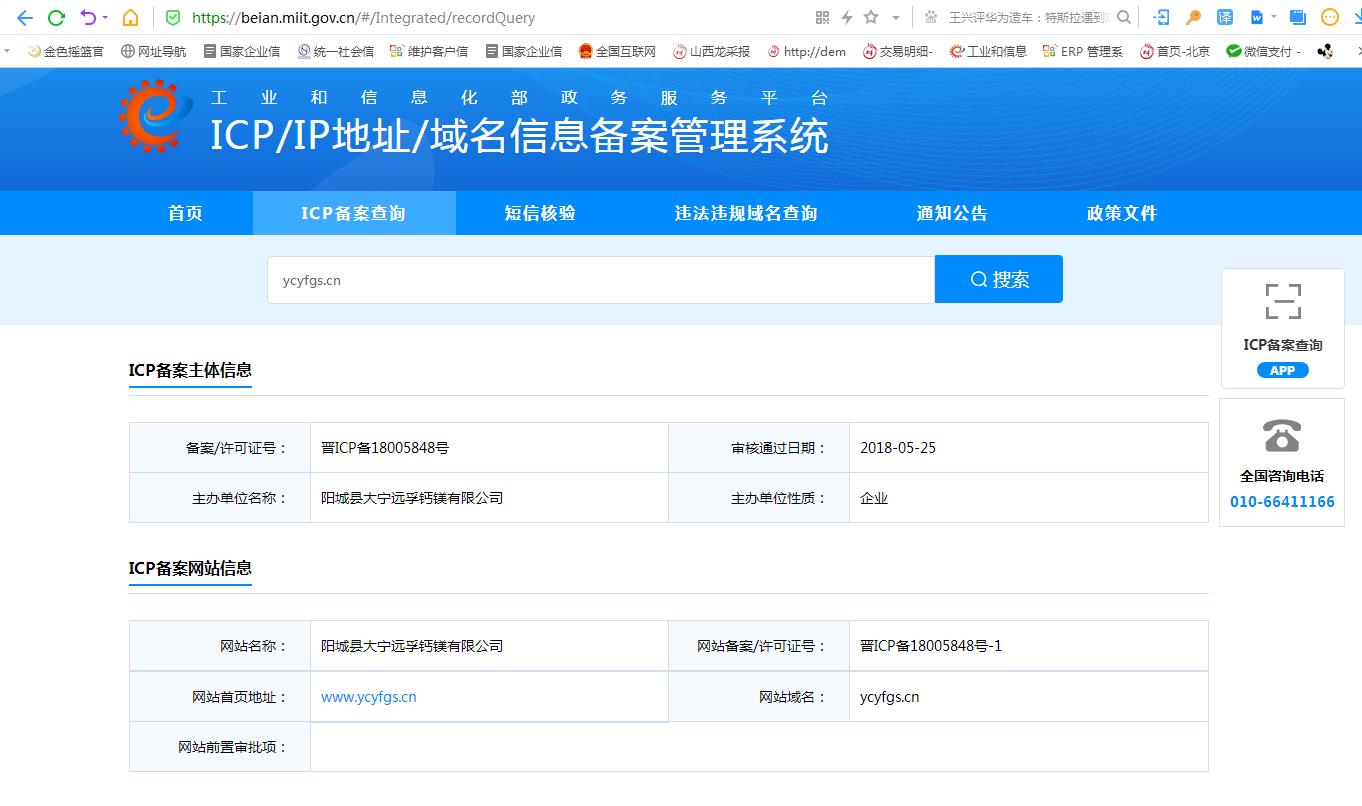The width and height of the screenshot is (1362, 806).
Task: Go to browser home page icon
Action: (130, 17)
